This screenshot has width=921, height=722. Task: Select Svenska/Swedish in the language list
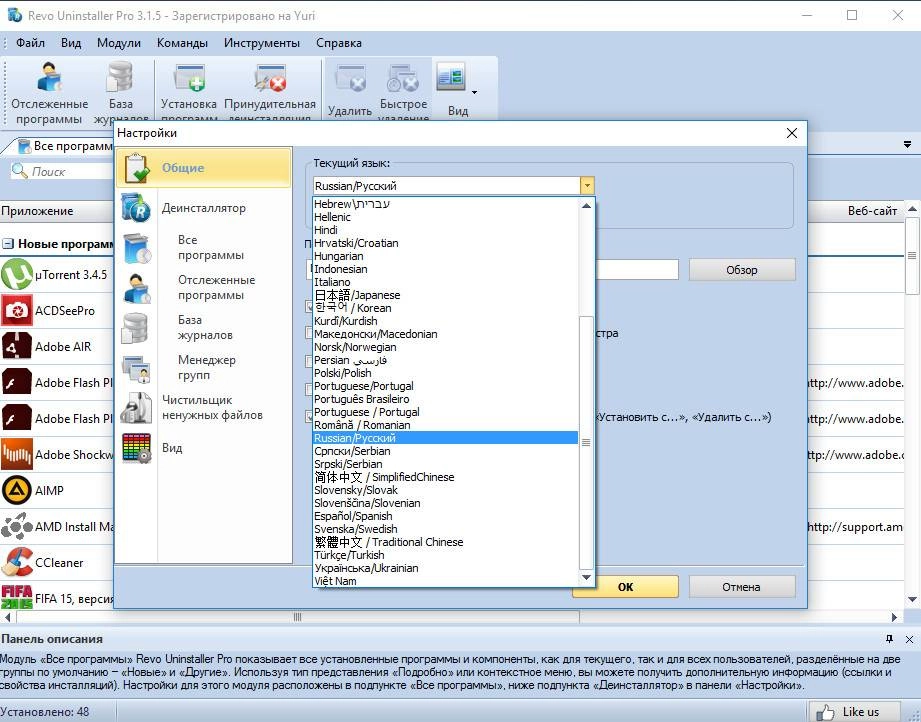445,529
